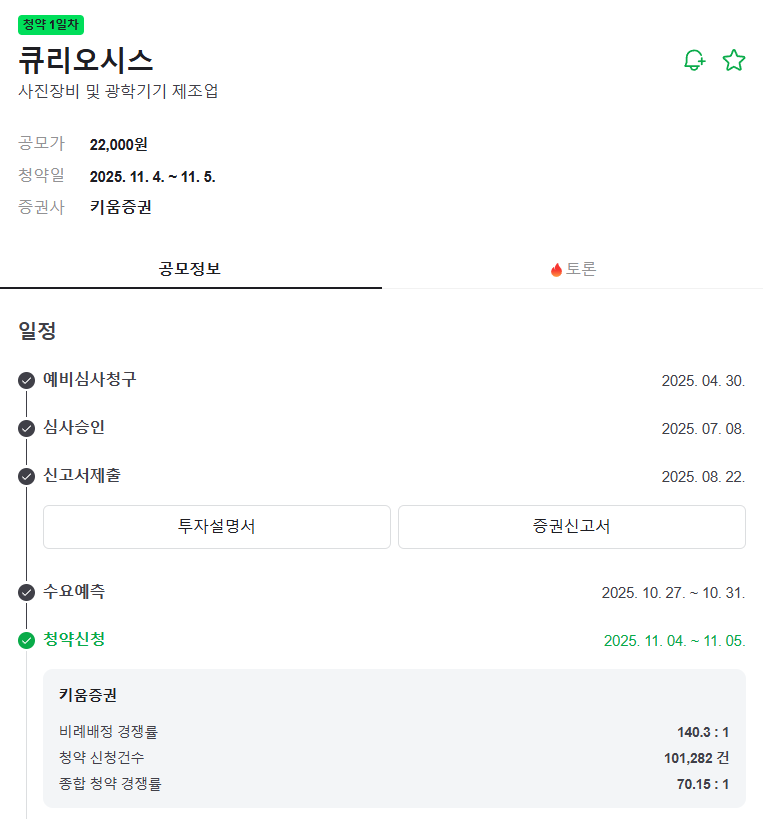Viewport: 763px width, 819px height.
Task: Turn on the notification bell alert
Action: (x=694, y=61)
